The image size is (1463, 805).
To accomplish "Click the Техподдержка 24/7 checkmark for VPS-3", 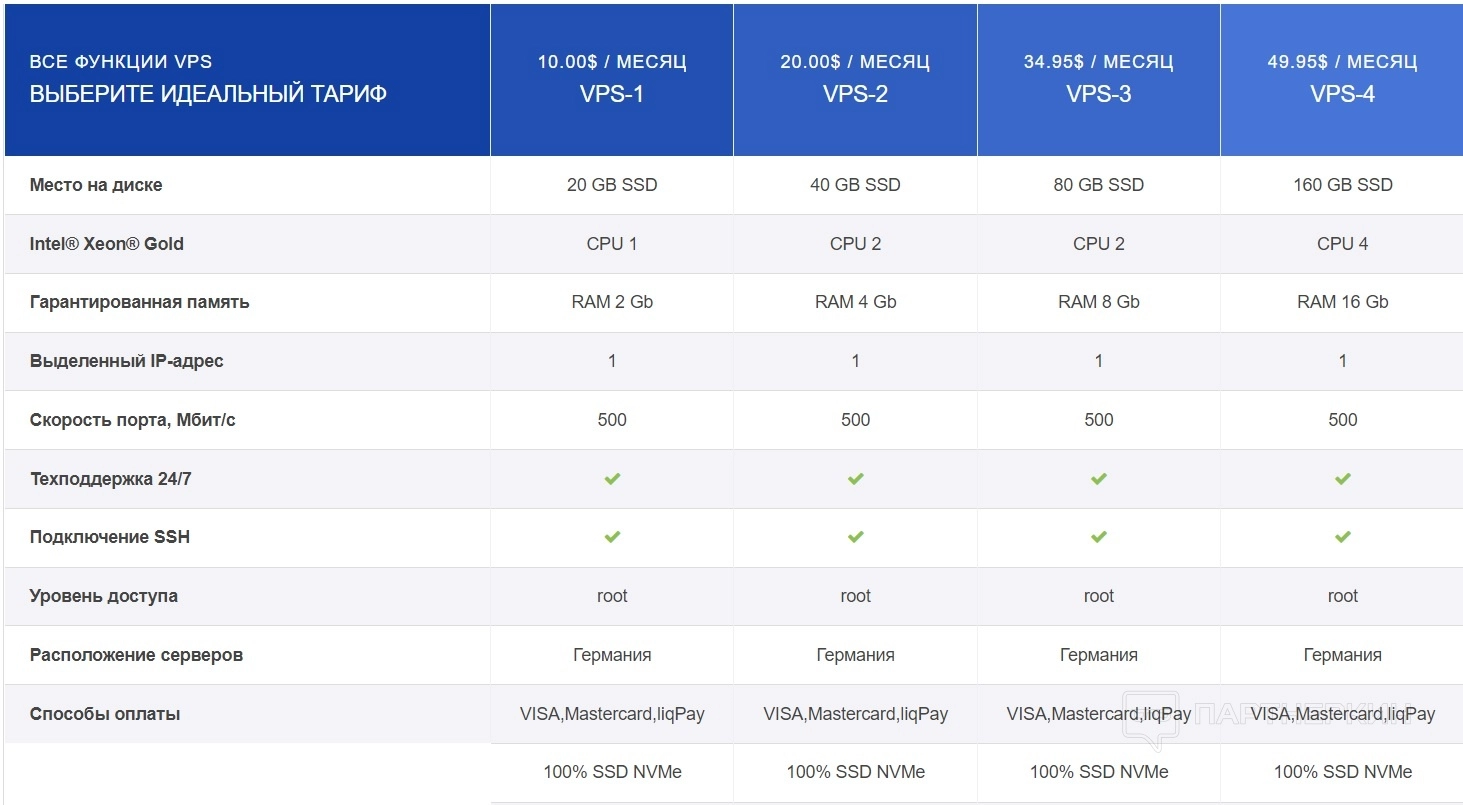I will [x=1099, y=479].
